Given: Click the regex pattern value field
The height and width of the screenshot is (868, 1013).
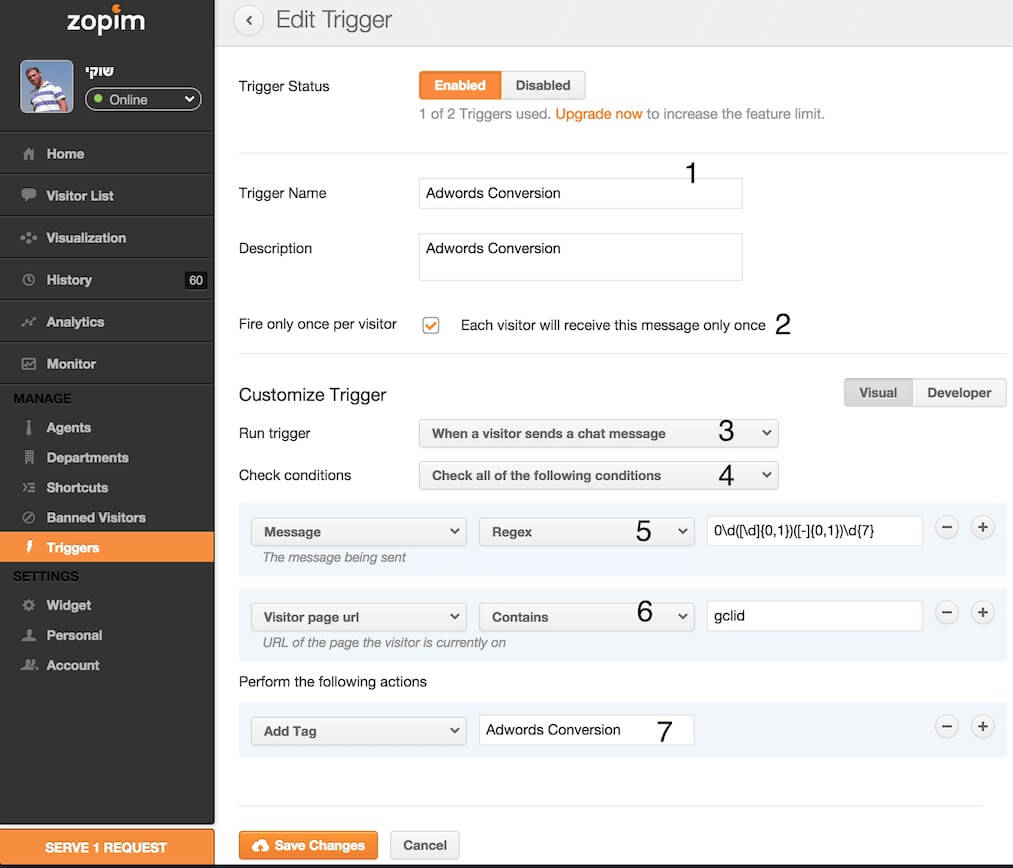Looking at the screenshot, I should [814, 531].
